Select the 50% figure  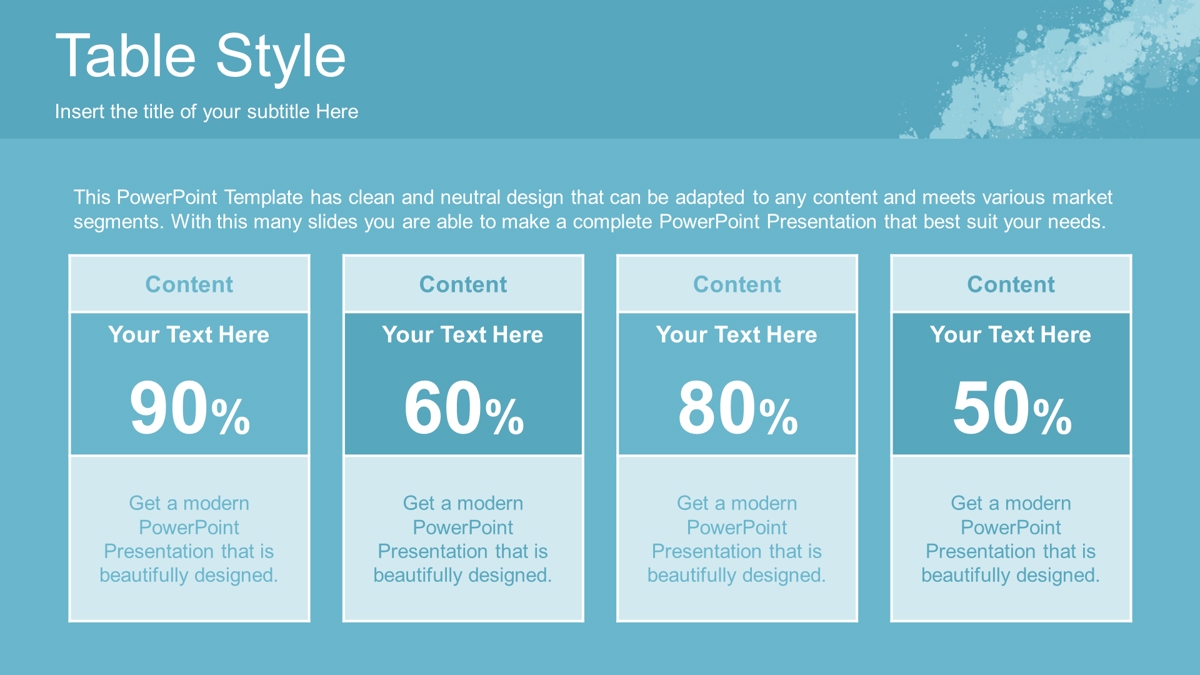pyautogui.click(x=1011, y=410)
